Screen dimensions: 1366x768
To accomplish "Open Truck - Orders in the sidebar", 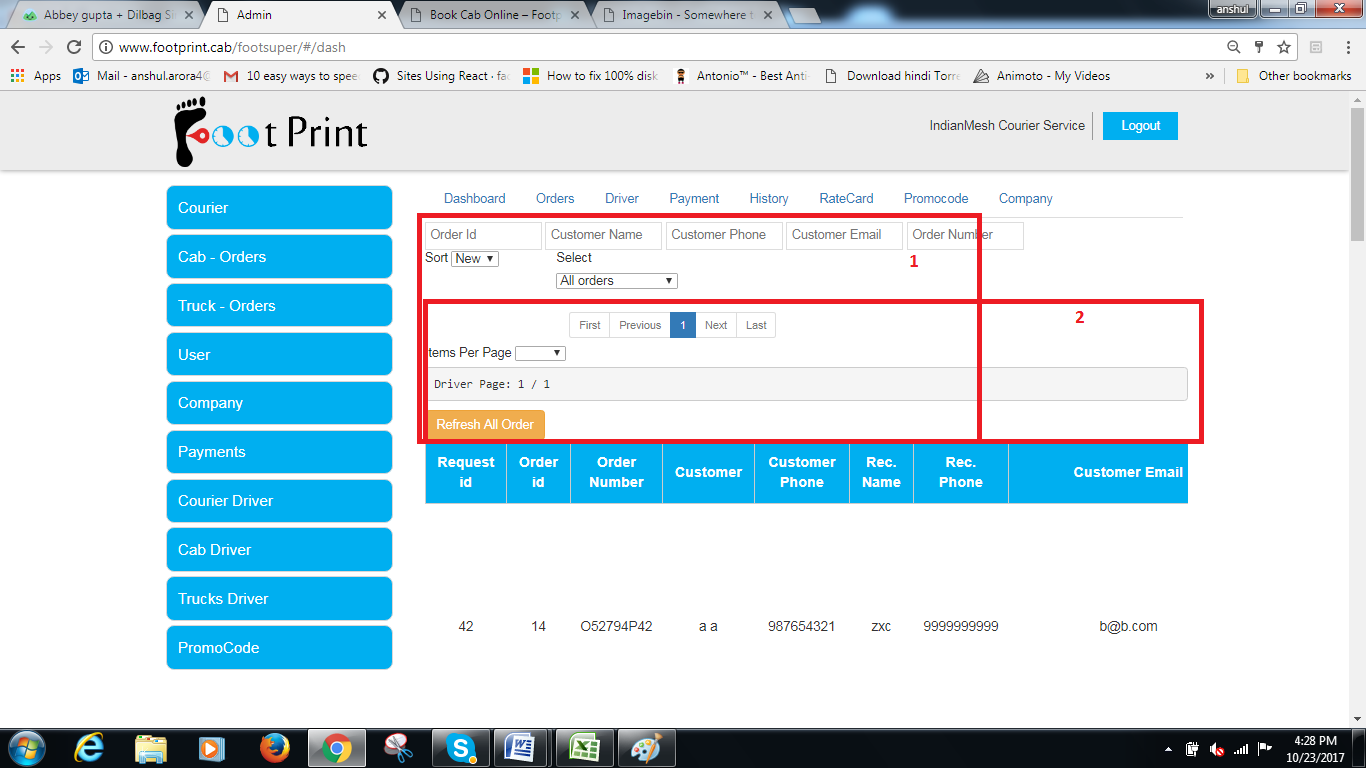I will 279,306.
